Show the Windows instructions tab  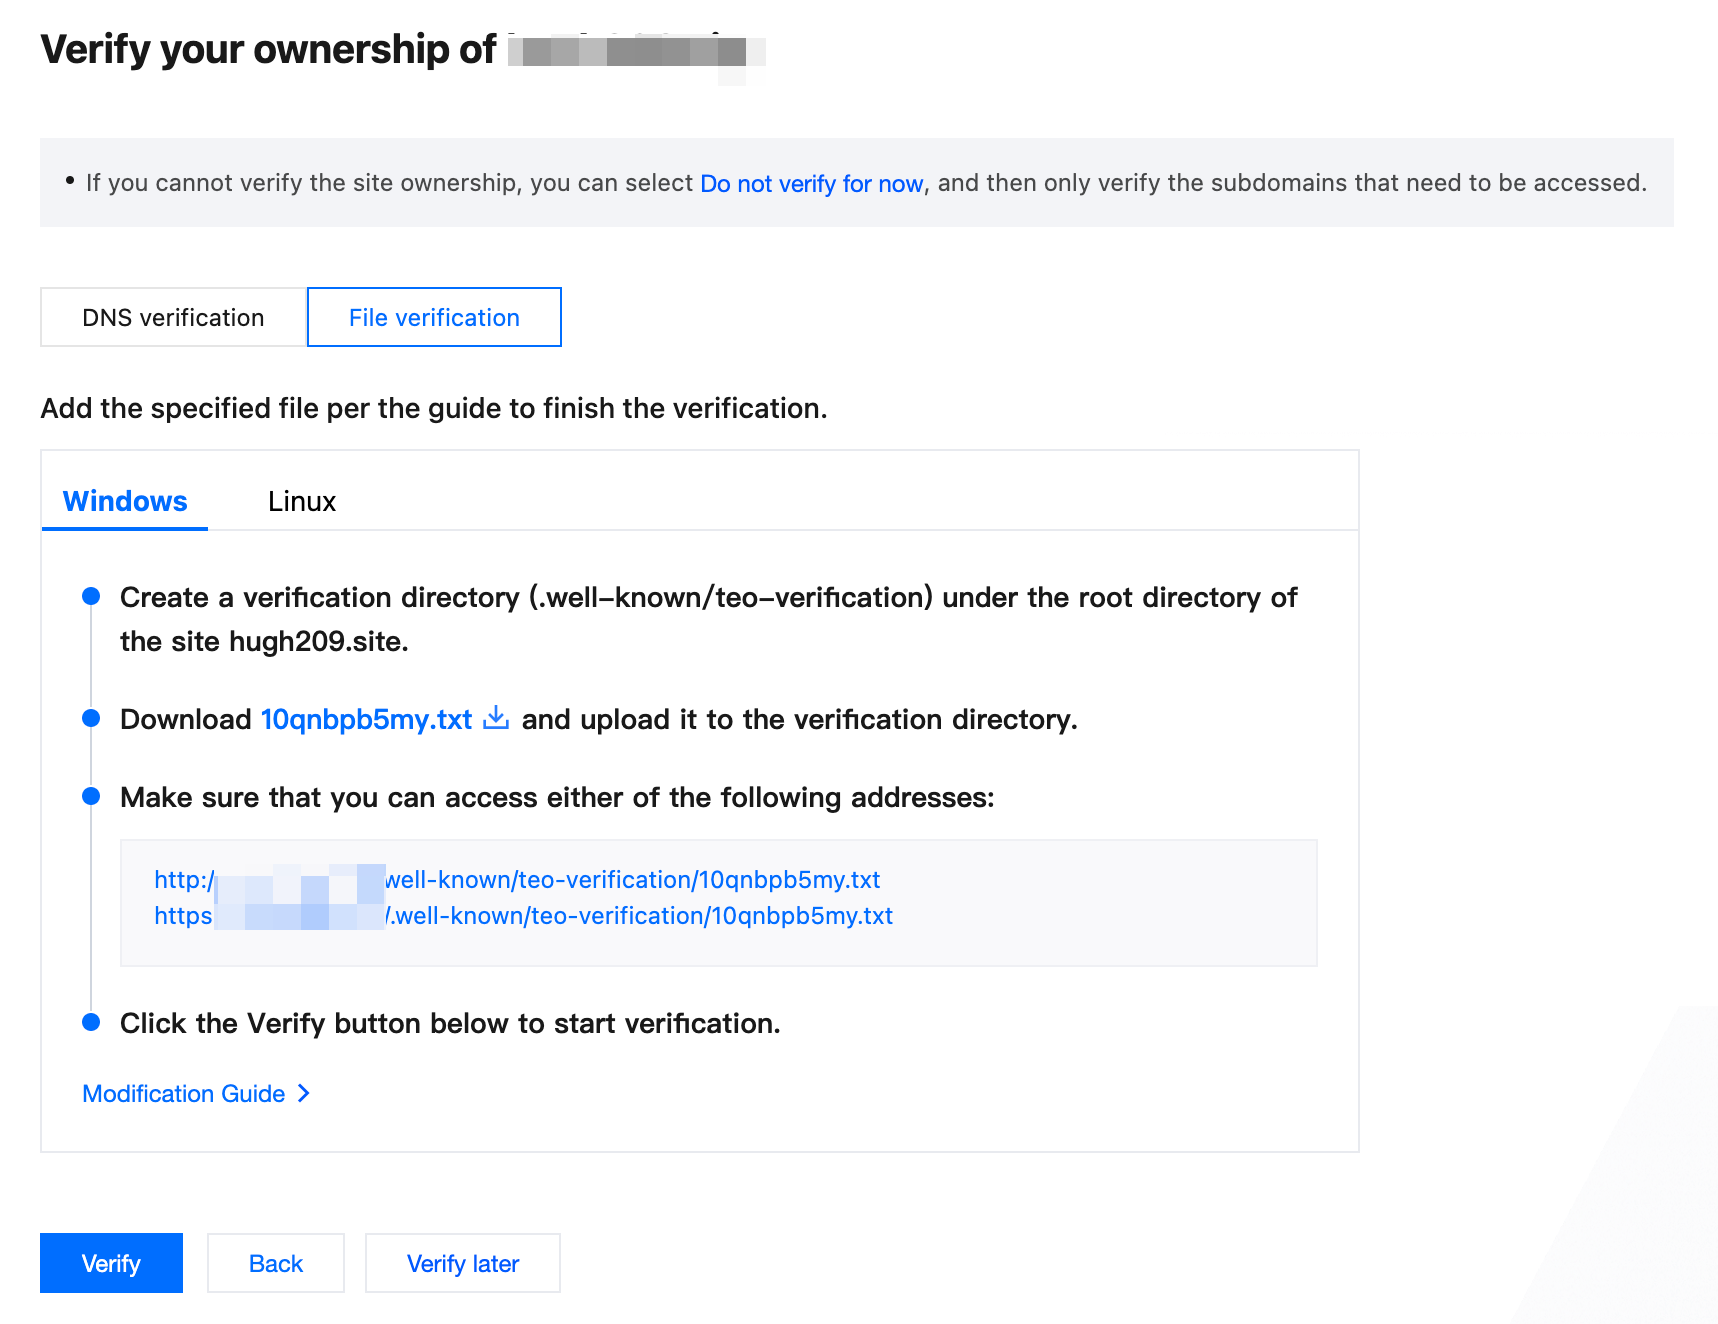[x=125, y=501]
